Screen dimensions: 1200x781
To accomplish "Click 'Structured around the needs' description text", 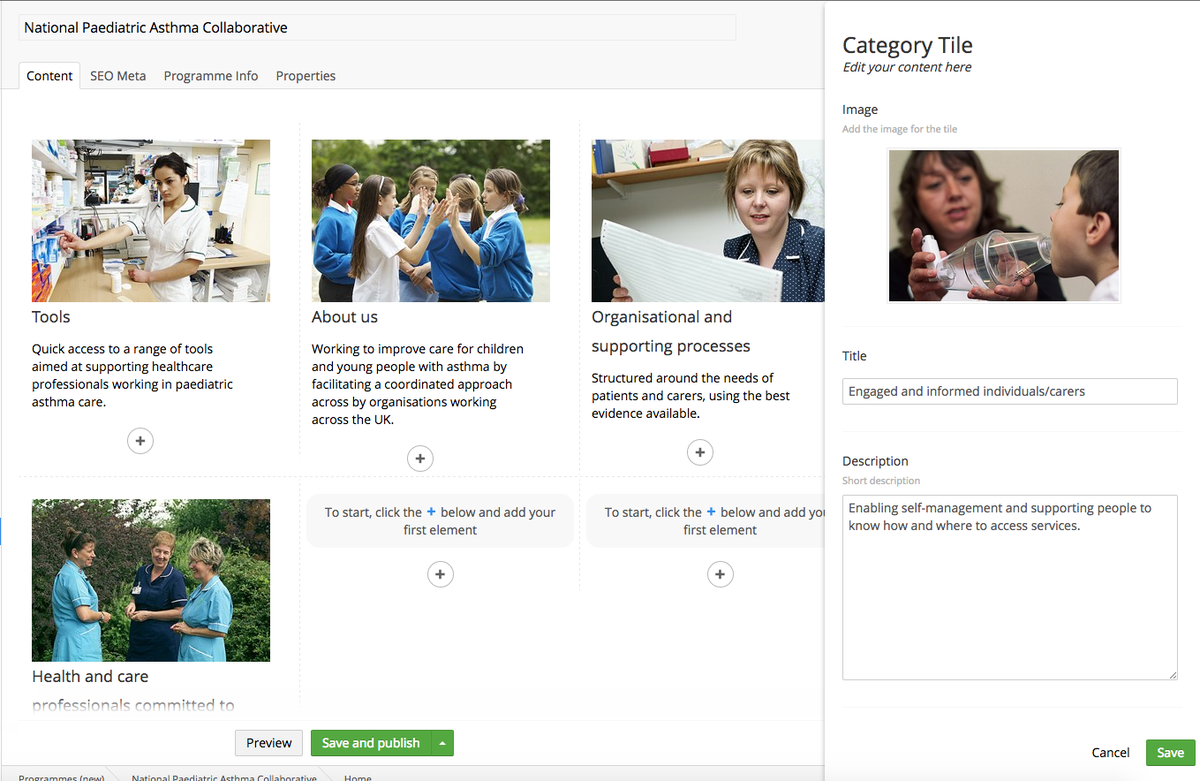I will click(x=691, y=396).
